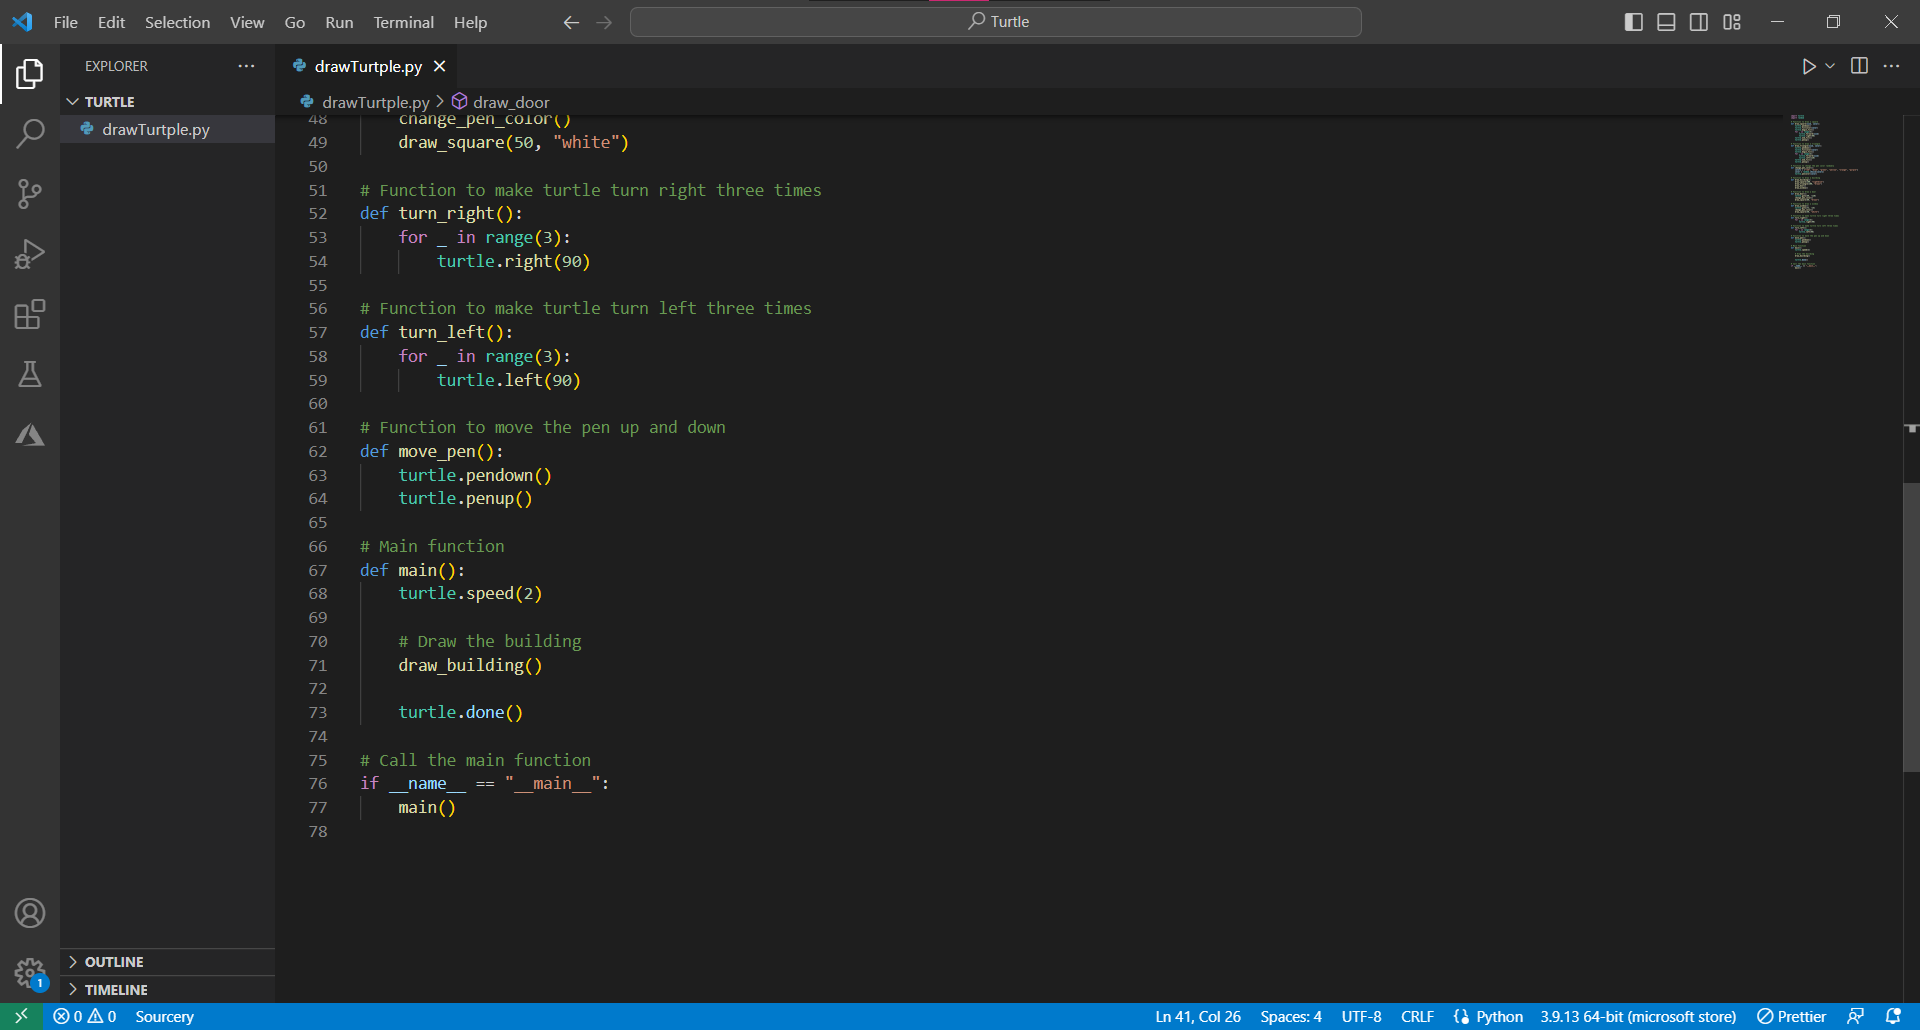Expand the OUTLINE section
This screenshot has height=1030, width=1920.
115,961
